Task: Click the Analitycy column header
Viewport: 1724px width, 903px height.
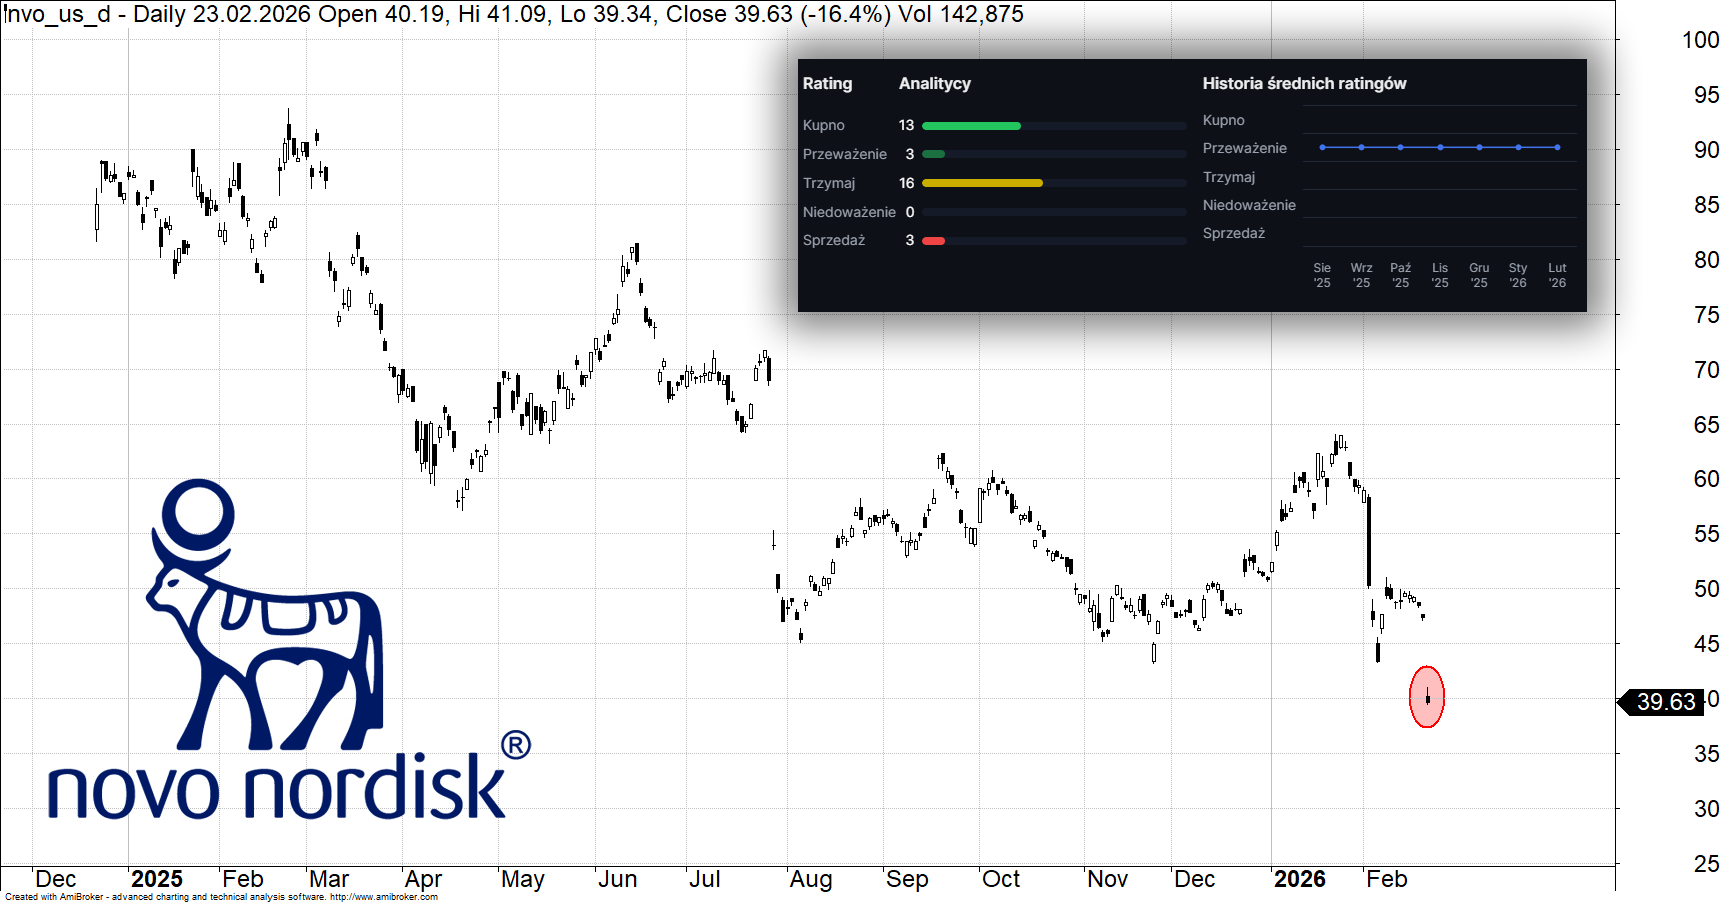Action: [x=934, y=84]
